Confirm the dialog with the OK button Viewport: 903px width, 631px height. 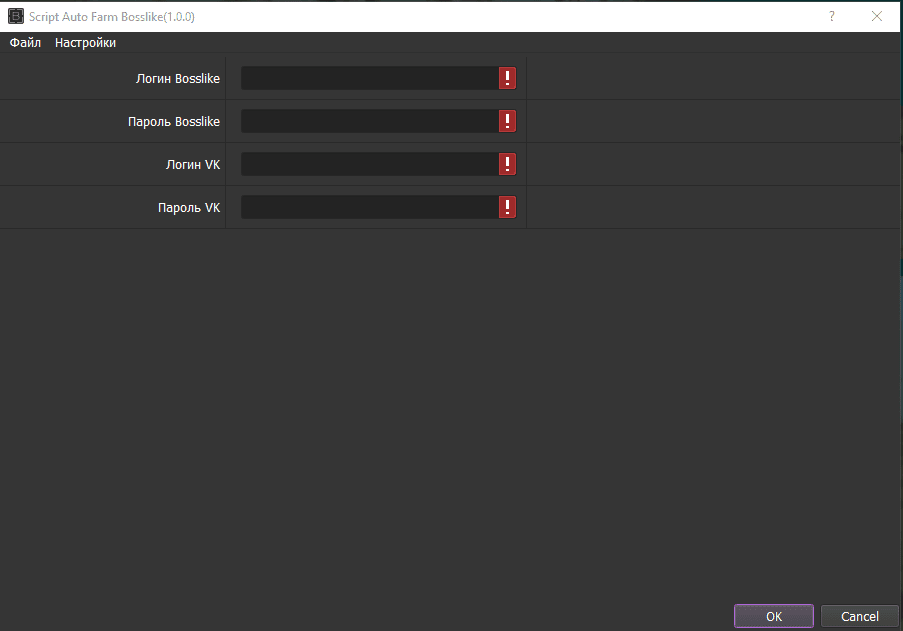(x=773, y=616)
